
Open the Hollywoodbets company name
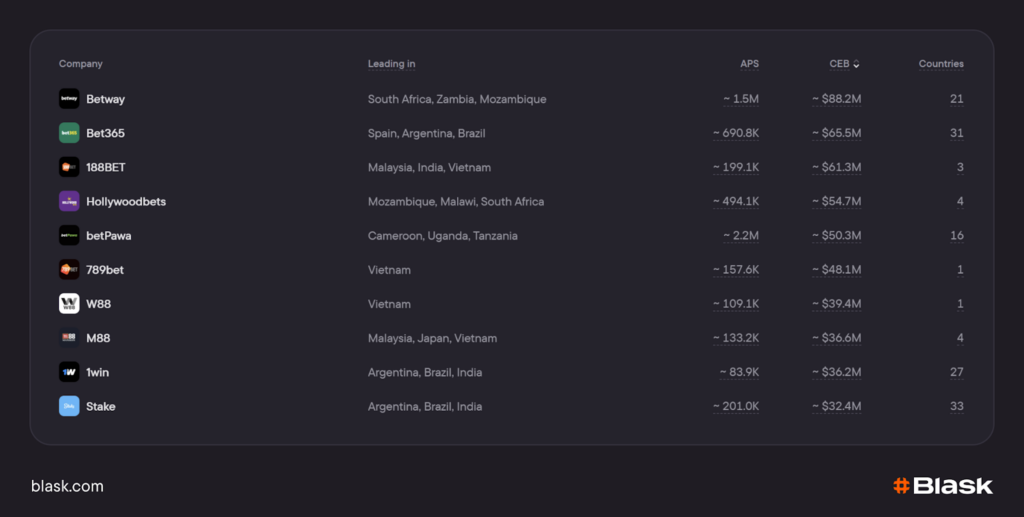coord(126,201)
